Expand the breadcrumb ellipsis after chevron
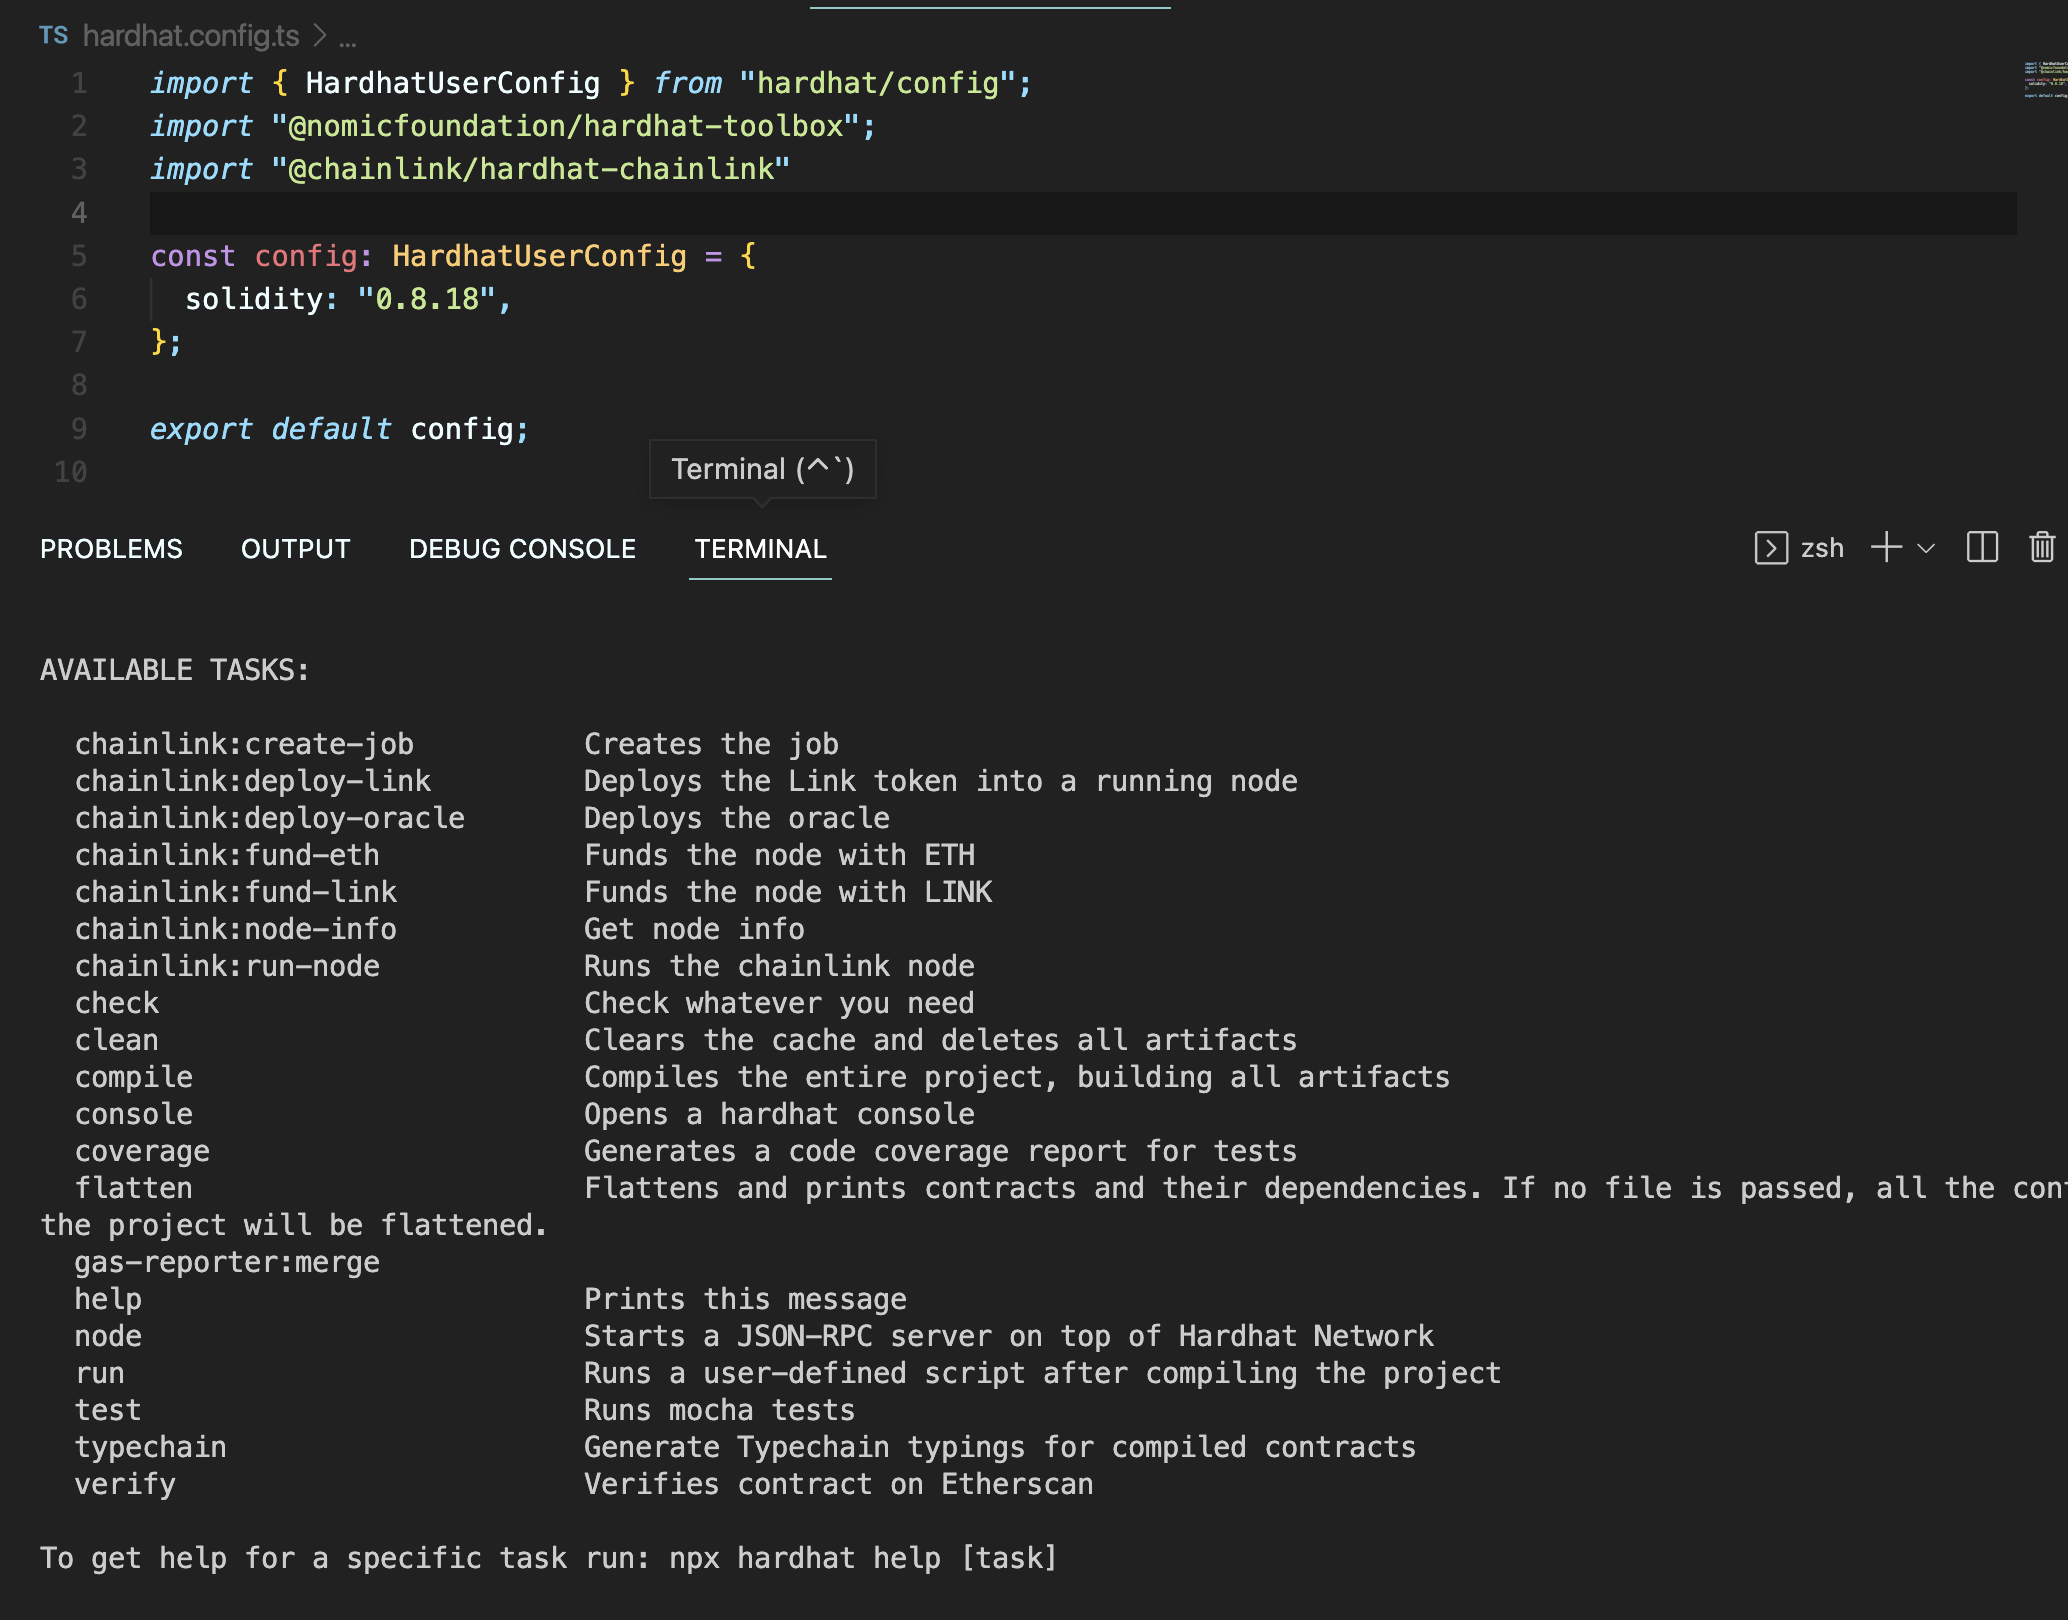The height and width of the screenshot is (1620, 2068). pos(348,38)
